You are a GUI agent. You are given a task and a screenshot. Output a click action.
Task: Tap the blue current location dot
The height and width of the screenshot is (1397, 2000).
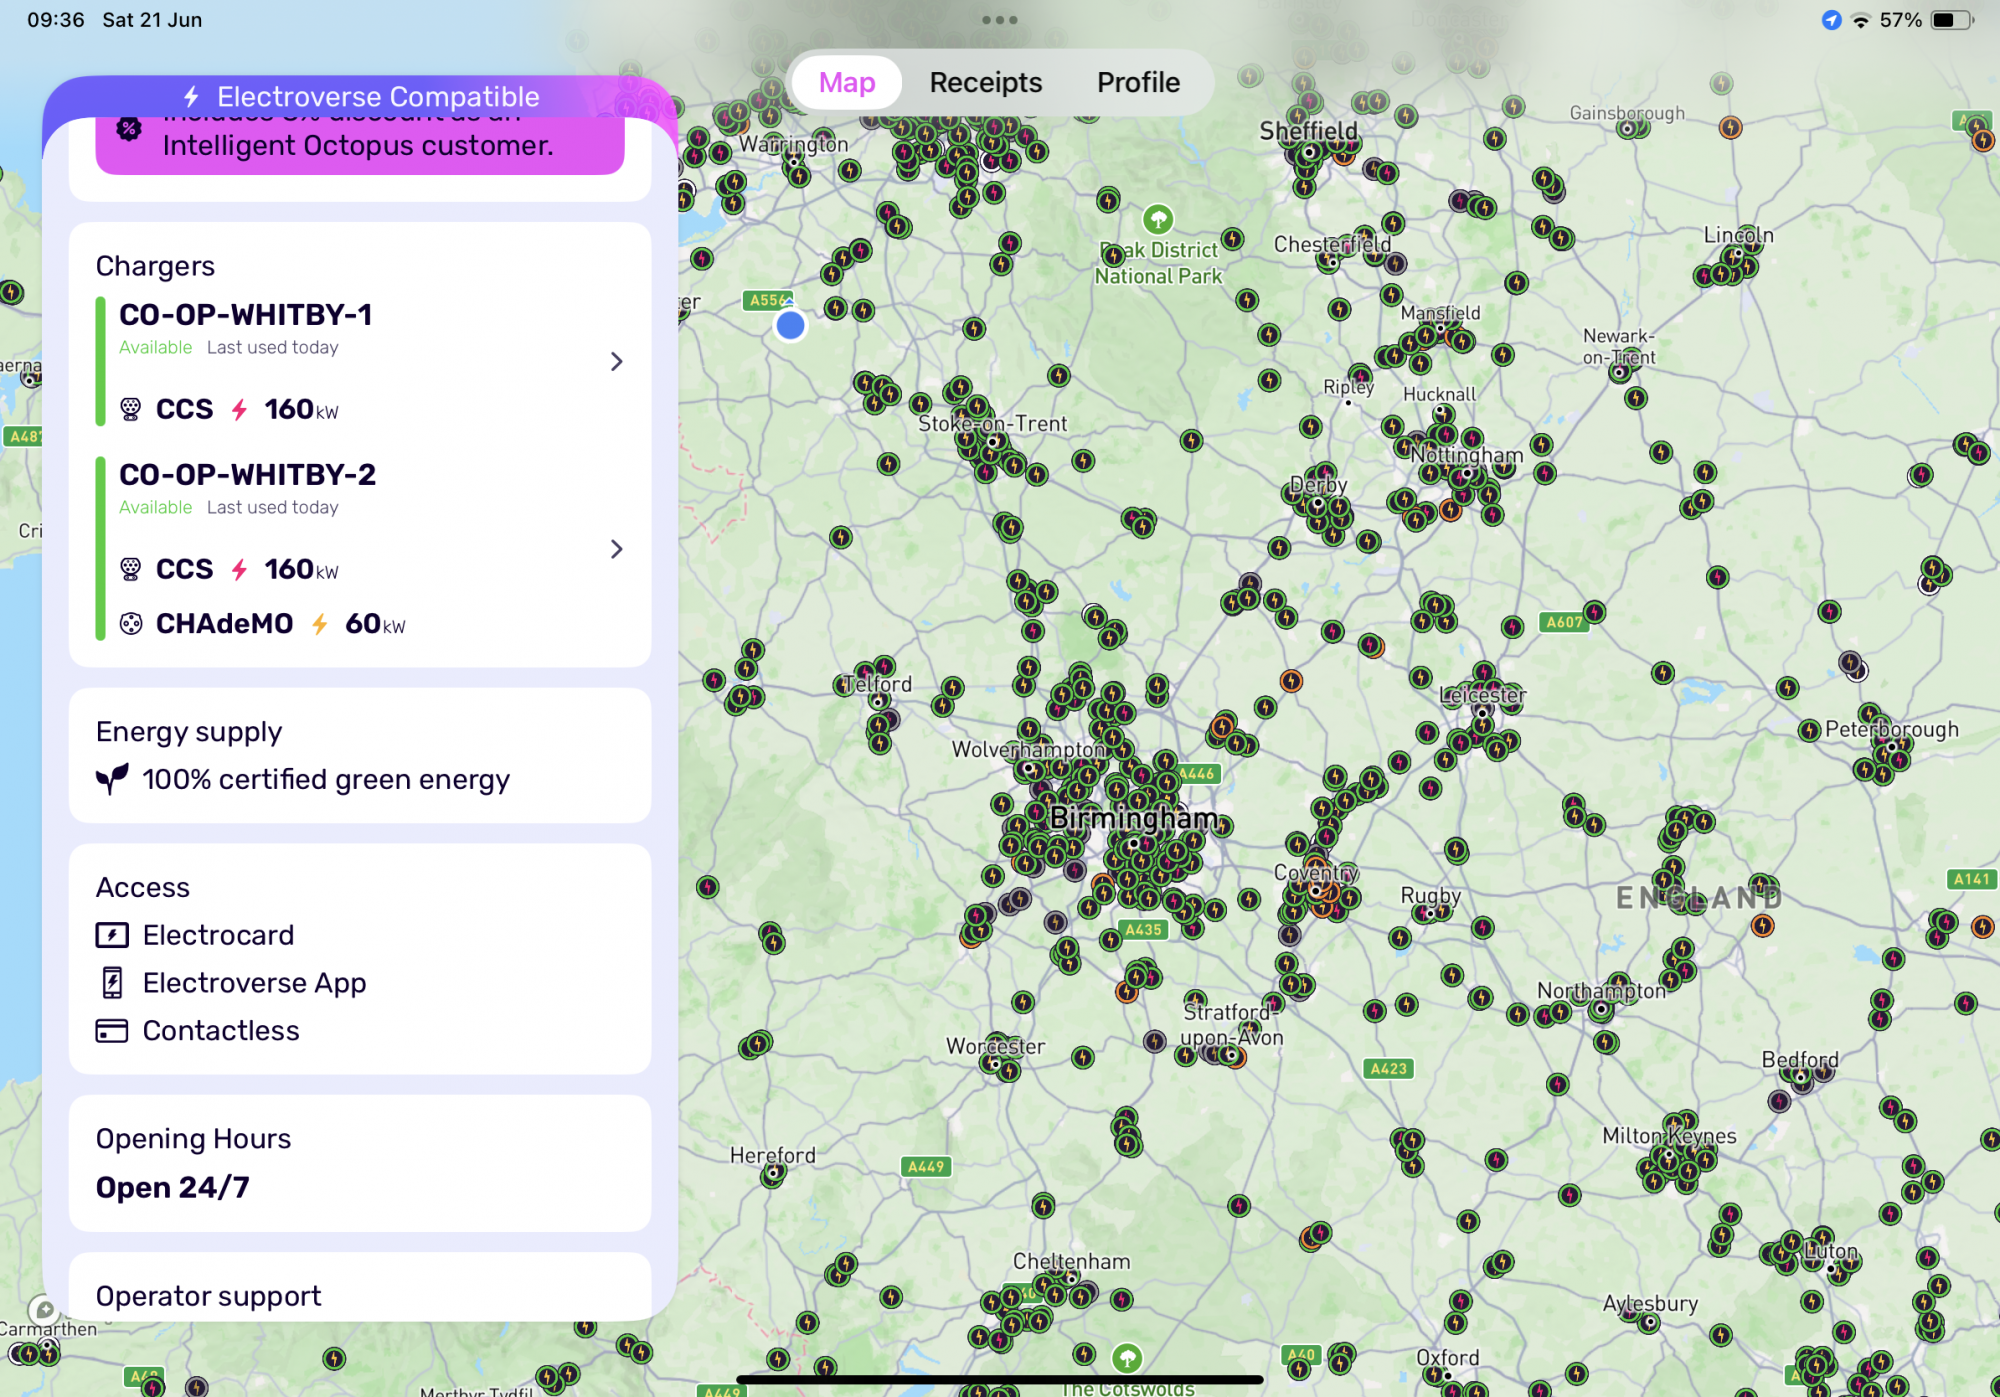point(790,325)
